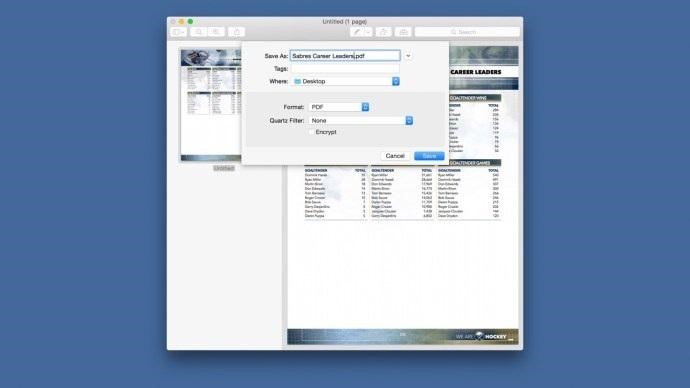Expand the save dialog with chevron
The width and height of the screenshot is (690, 388).
point(408,56)
